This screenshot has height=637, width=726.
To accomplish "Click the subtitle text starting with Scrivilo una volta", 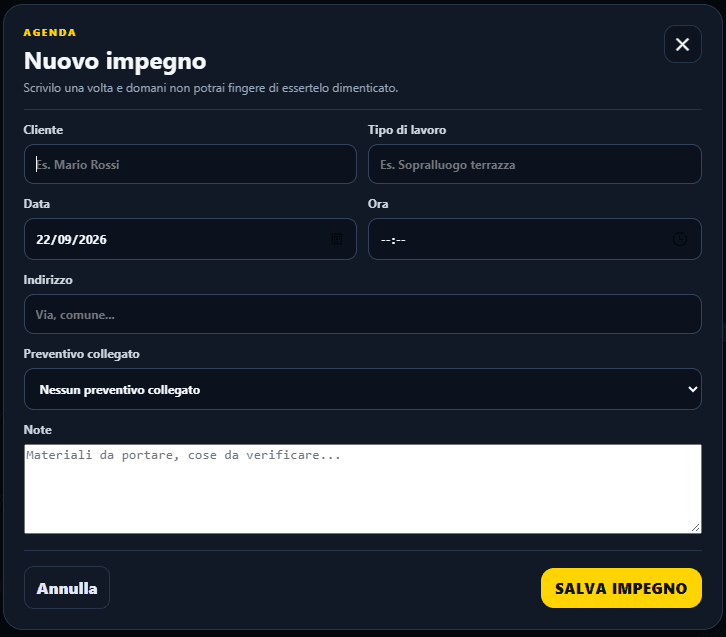I will click(x=211, y=88).
